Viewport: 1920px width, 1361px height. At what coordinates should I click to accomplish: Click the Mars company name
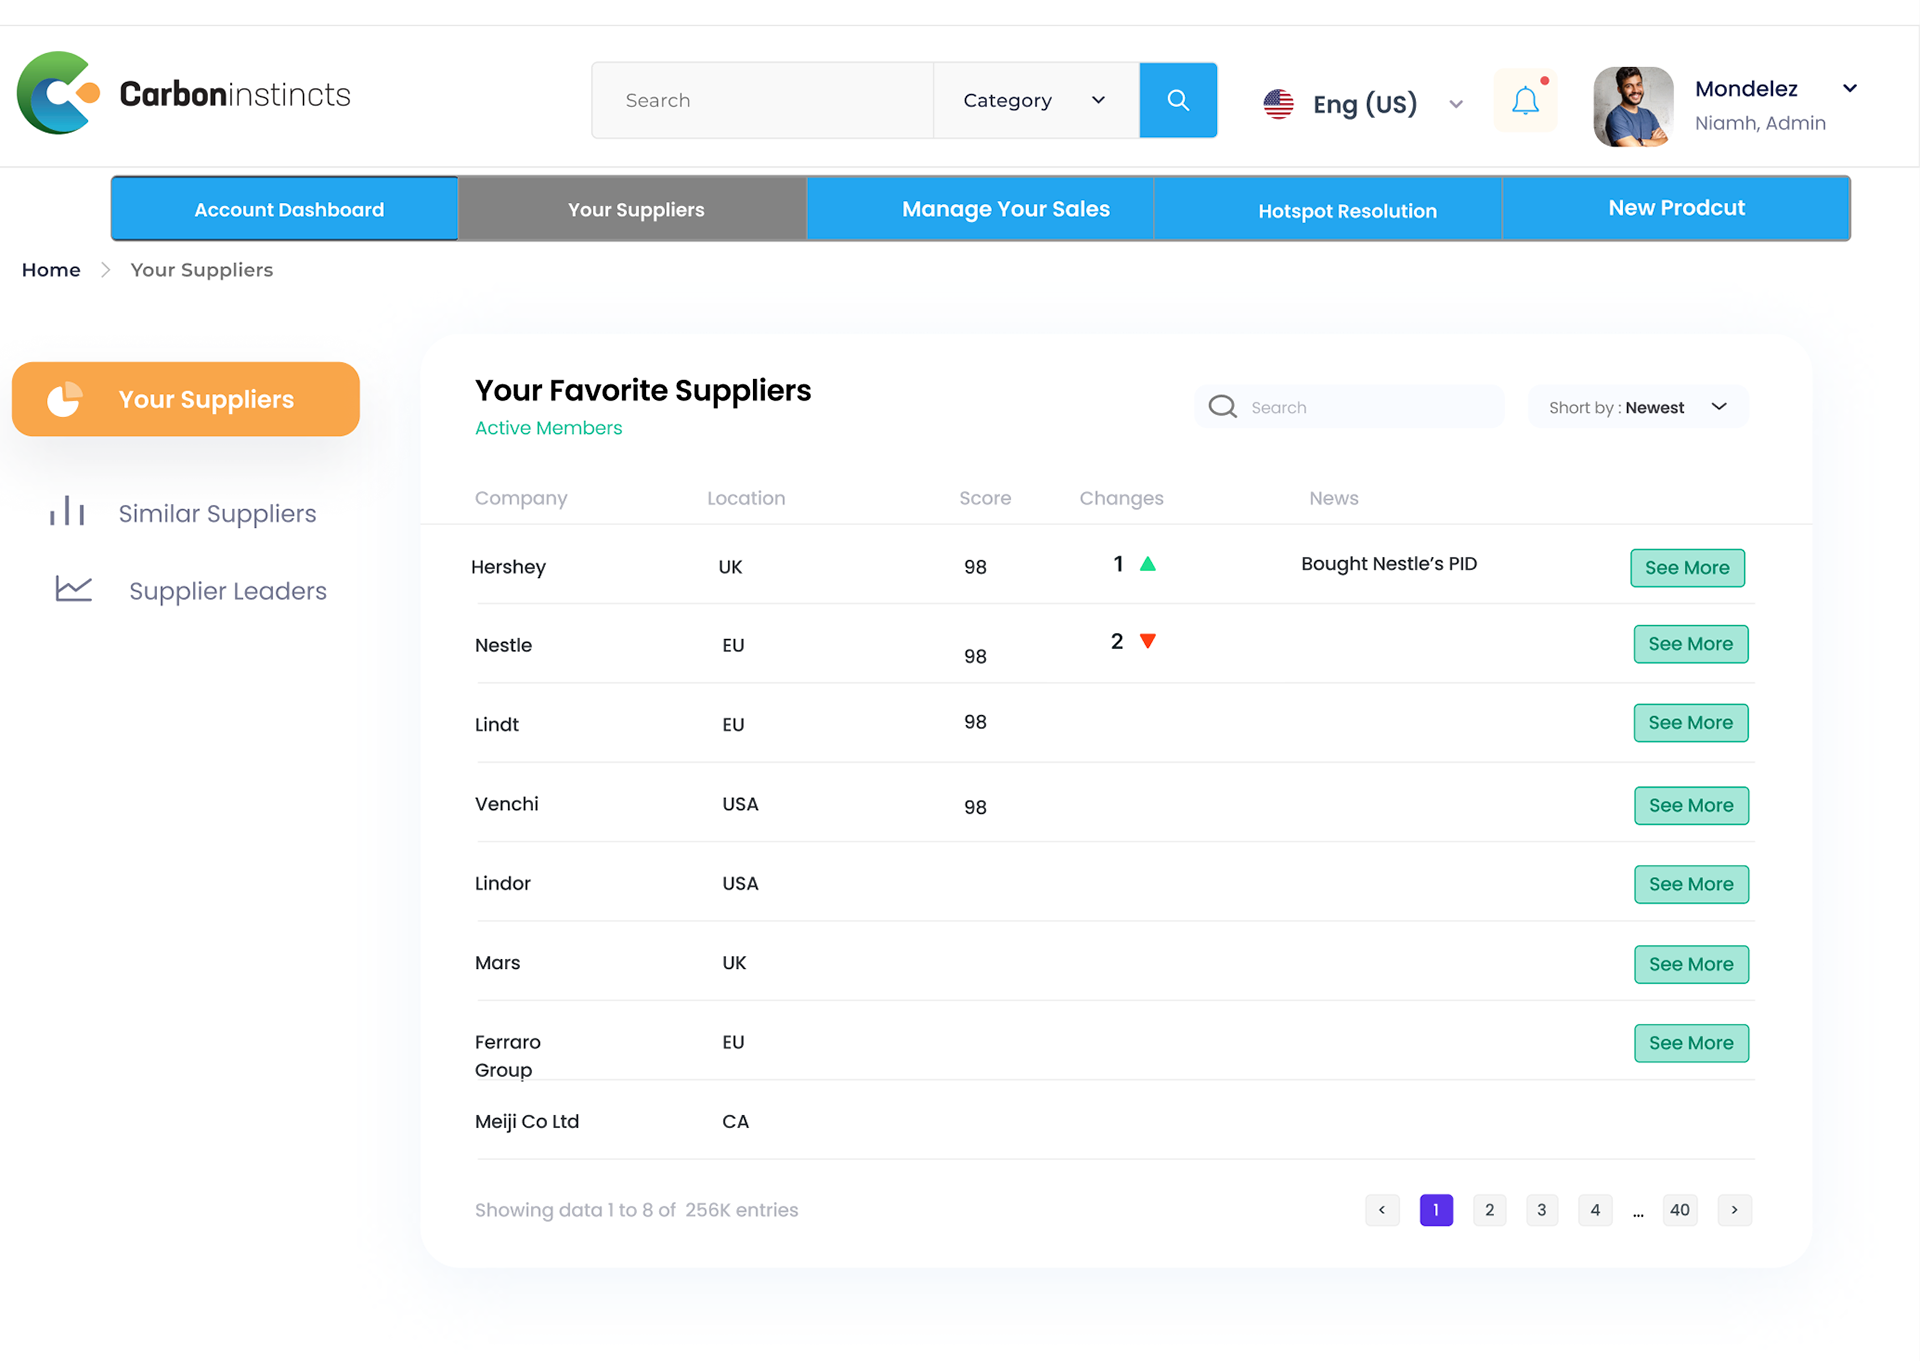497,963
